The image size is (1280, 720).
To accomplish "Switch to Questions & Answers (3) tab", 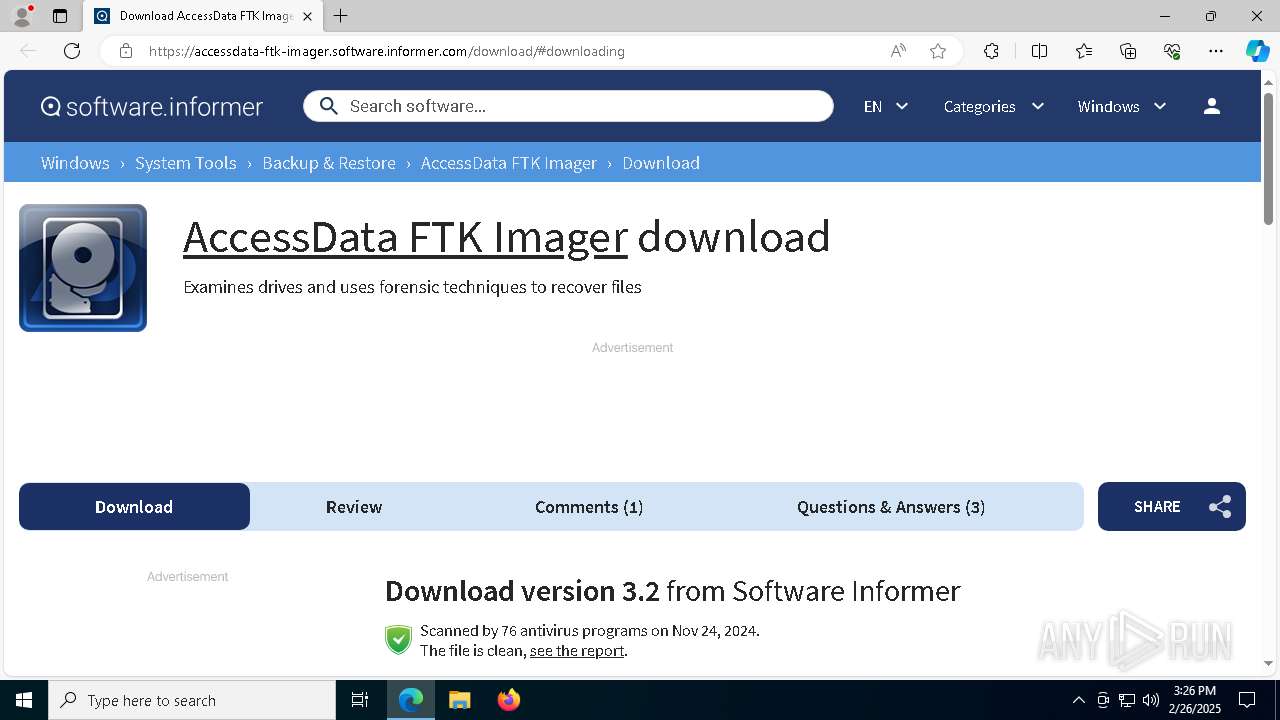I will pyautogui.click(x=891, y=507).
